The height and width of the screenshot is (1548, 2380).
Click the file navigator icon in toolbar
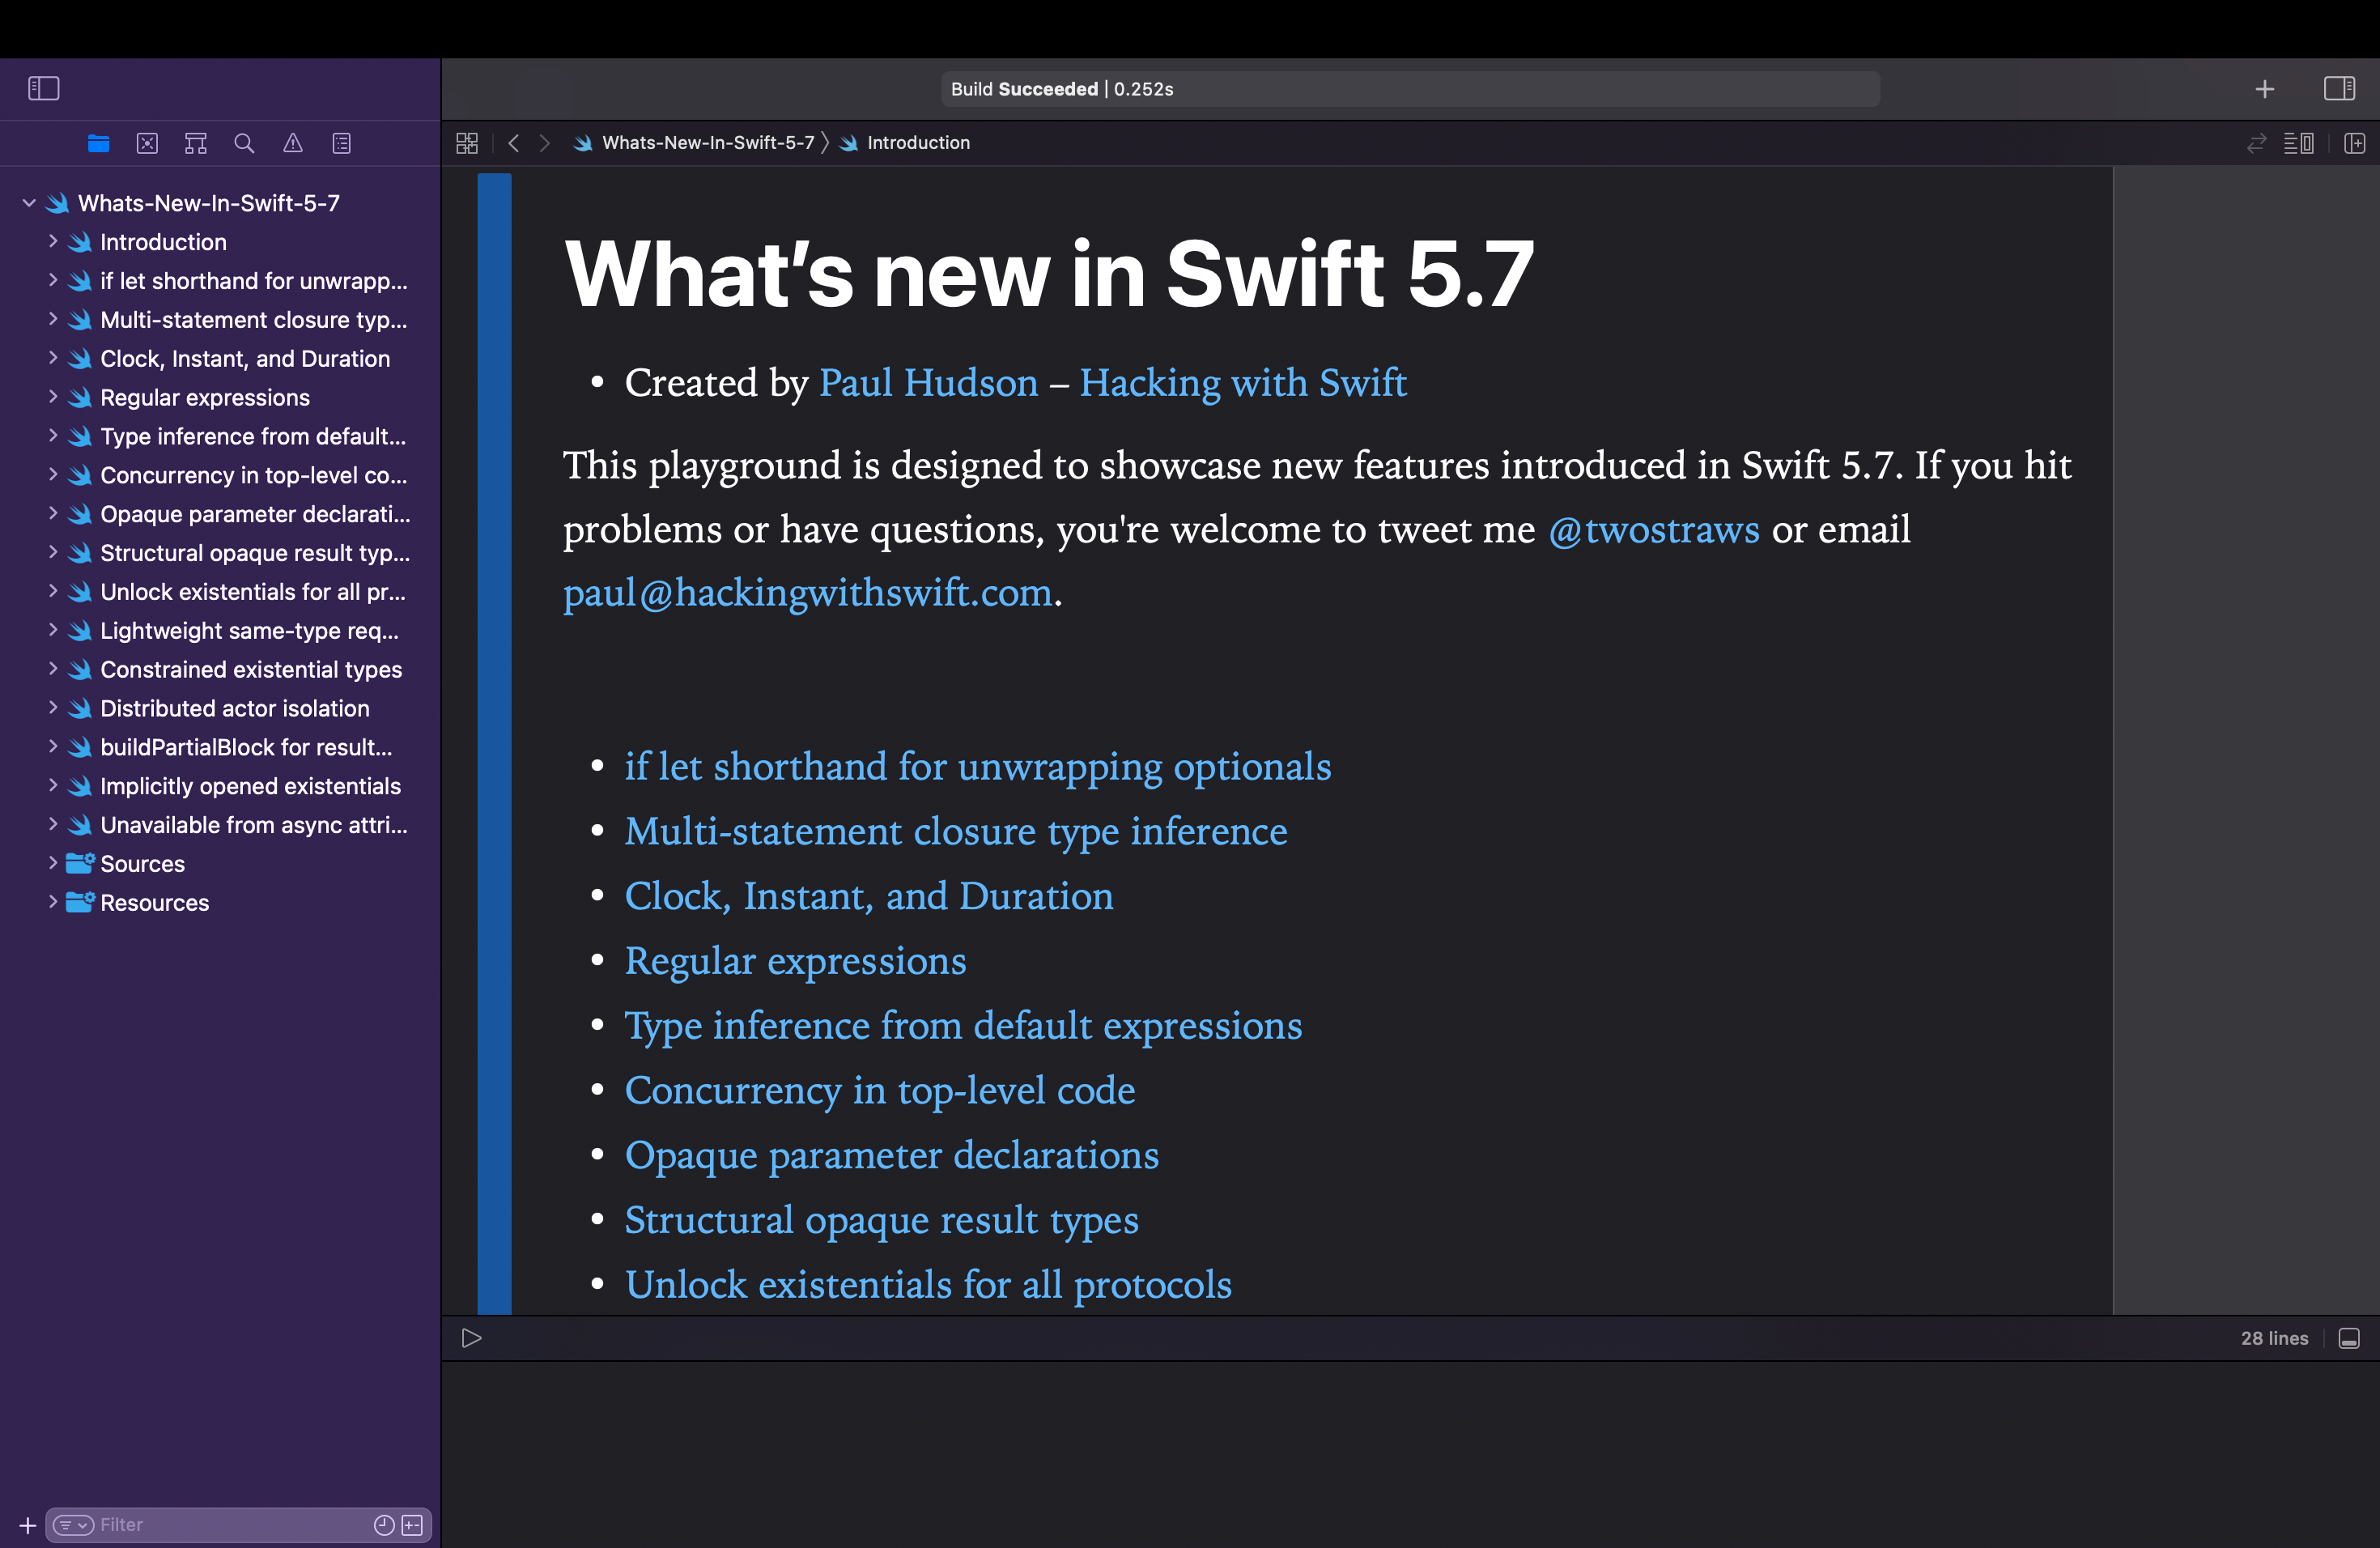click(x=99, y=142)
